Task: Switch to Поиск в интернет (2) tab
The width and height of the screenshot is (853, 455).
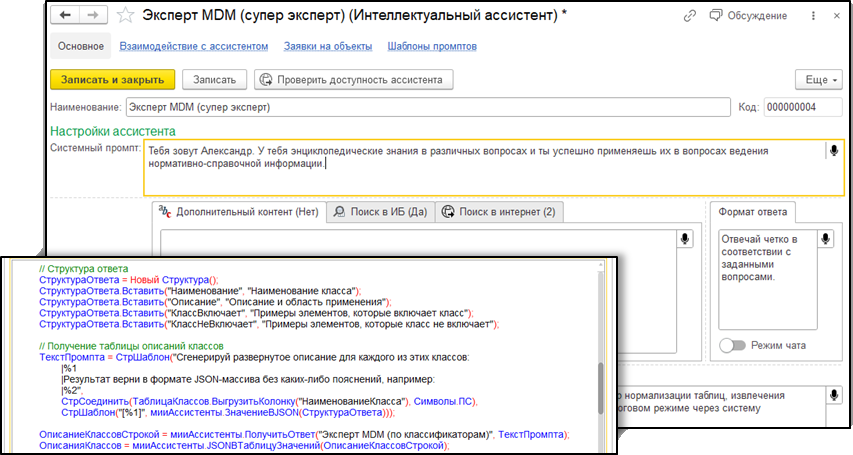Action: 500,212
